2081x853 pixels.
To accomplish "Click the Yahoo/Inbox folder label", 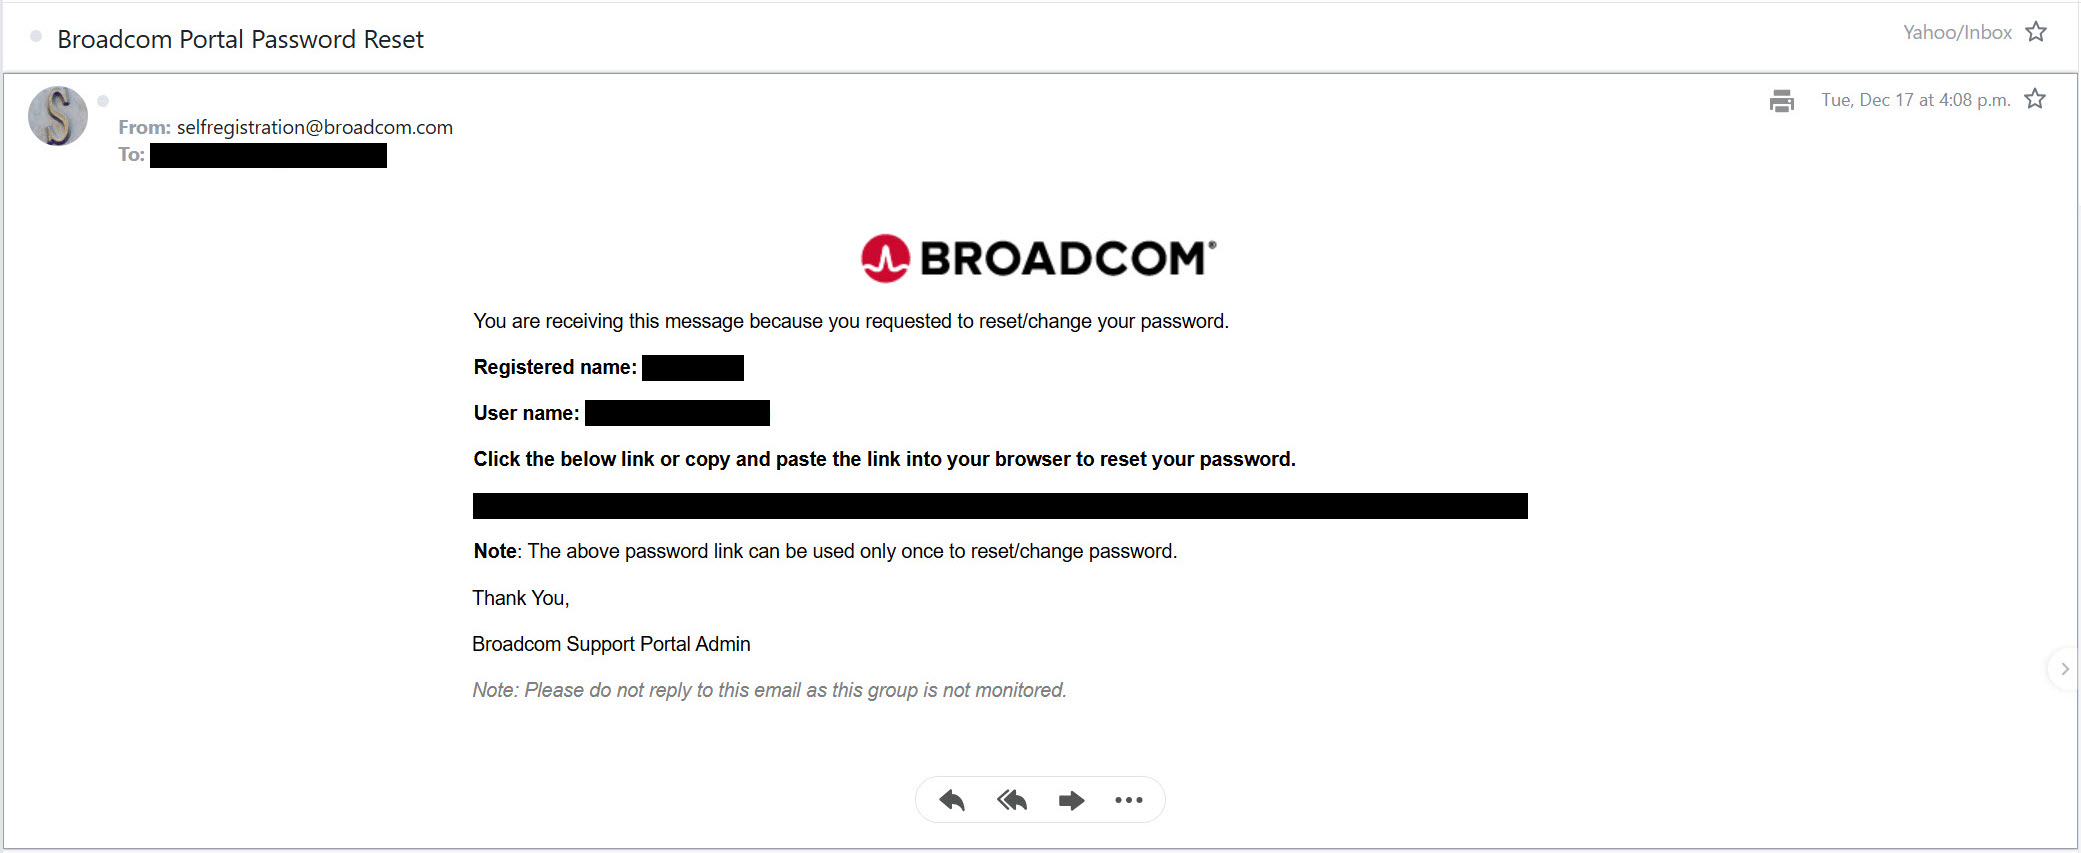I will (x=1957, y=33).
